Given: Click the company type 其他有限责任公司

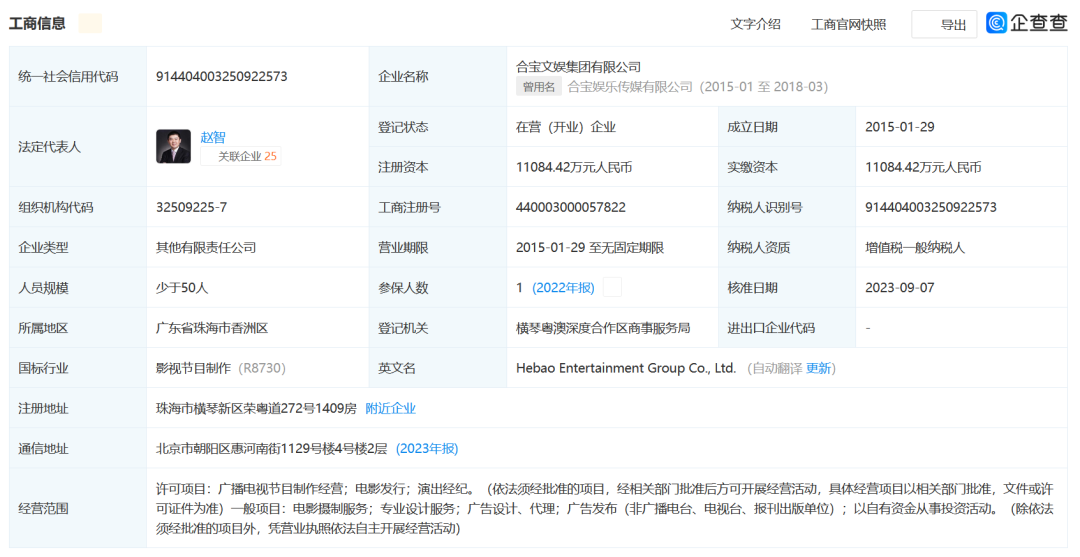Looking at the screenshot, I should point(206,248).
